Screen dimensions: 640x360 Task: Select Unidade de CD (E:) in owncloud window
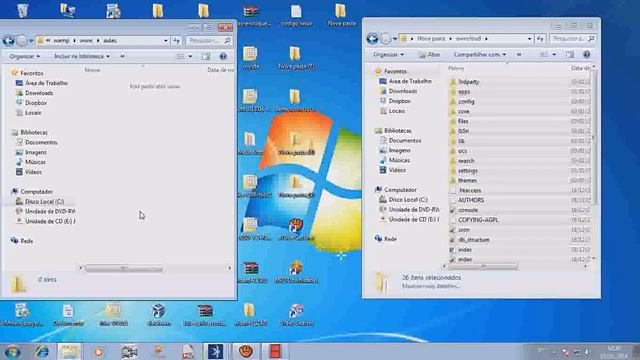(x=413, y=219)
